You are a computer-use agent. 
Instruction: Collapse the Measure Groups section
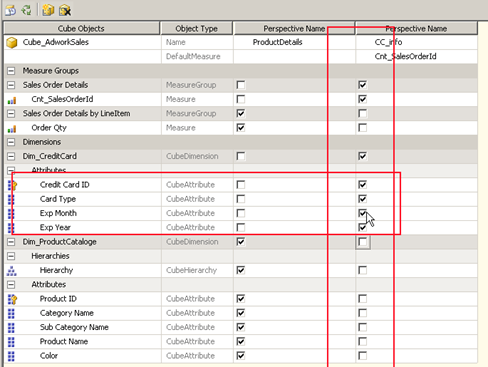(x=11, y=71)
